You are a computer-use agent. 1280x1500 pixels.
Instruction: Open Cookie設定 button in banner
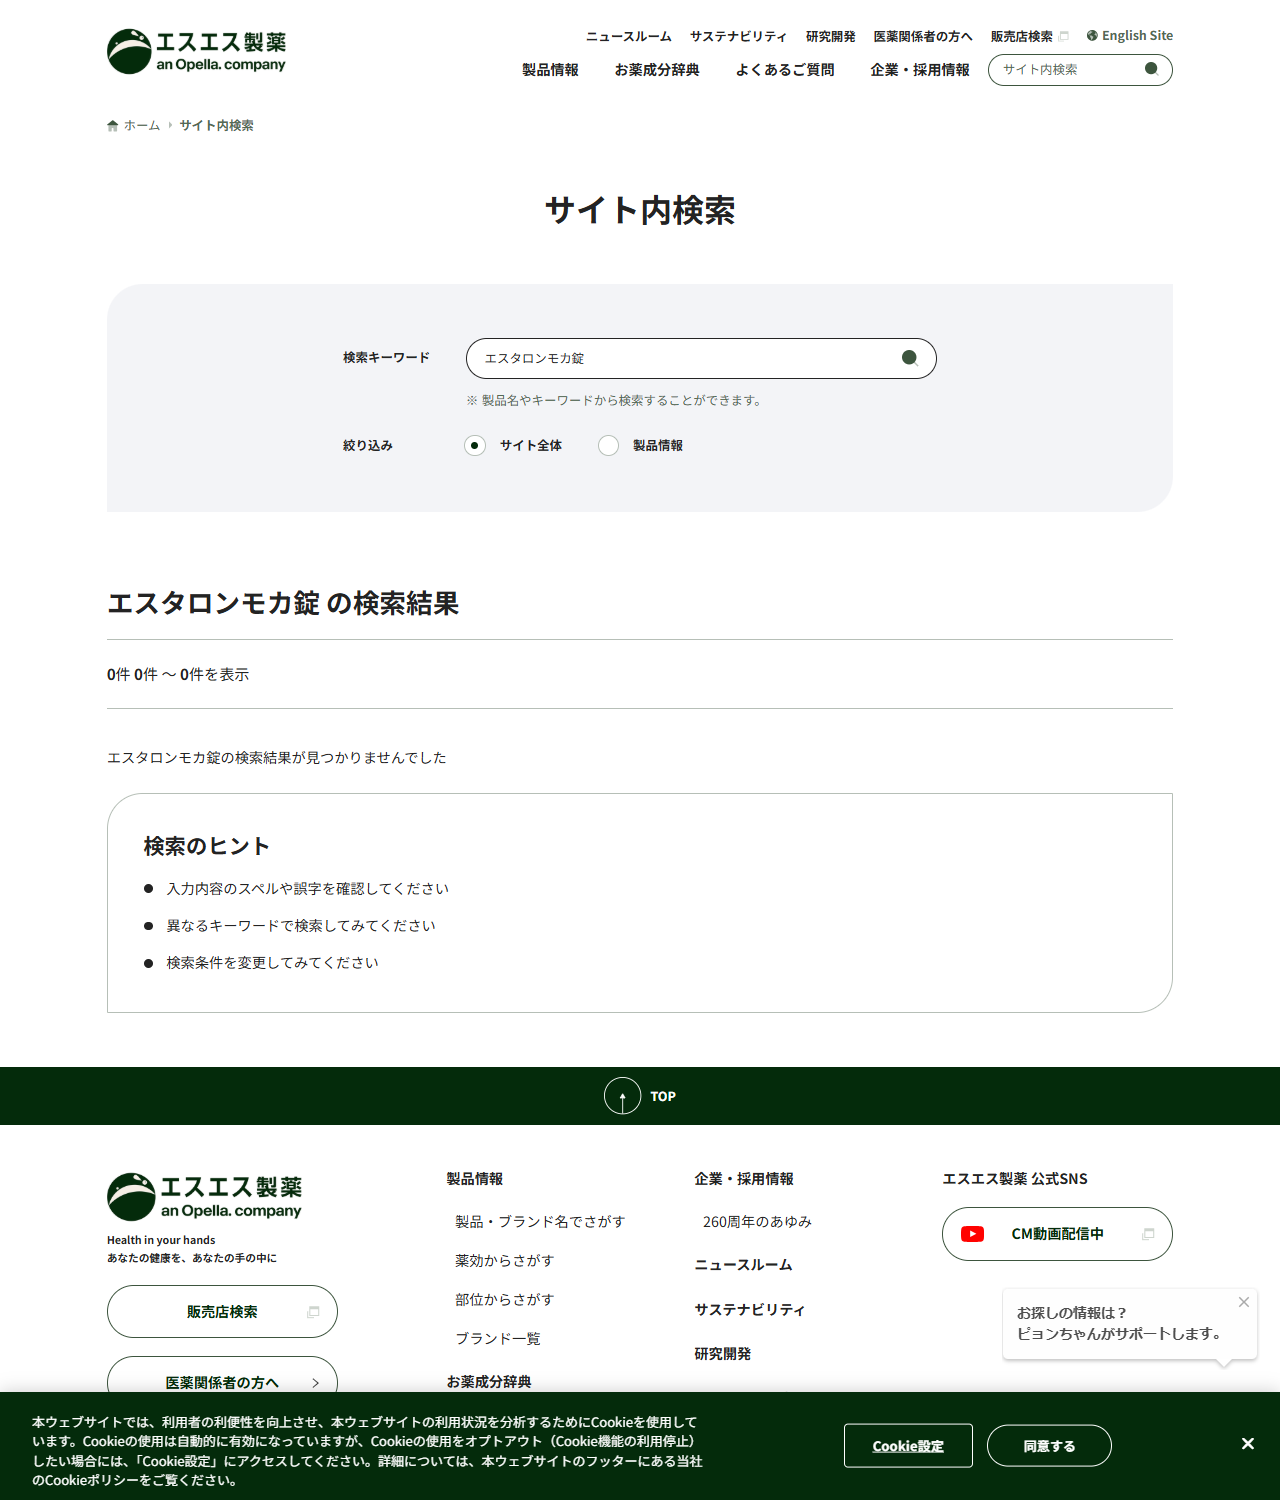tap(908, 1446)
